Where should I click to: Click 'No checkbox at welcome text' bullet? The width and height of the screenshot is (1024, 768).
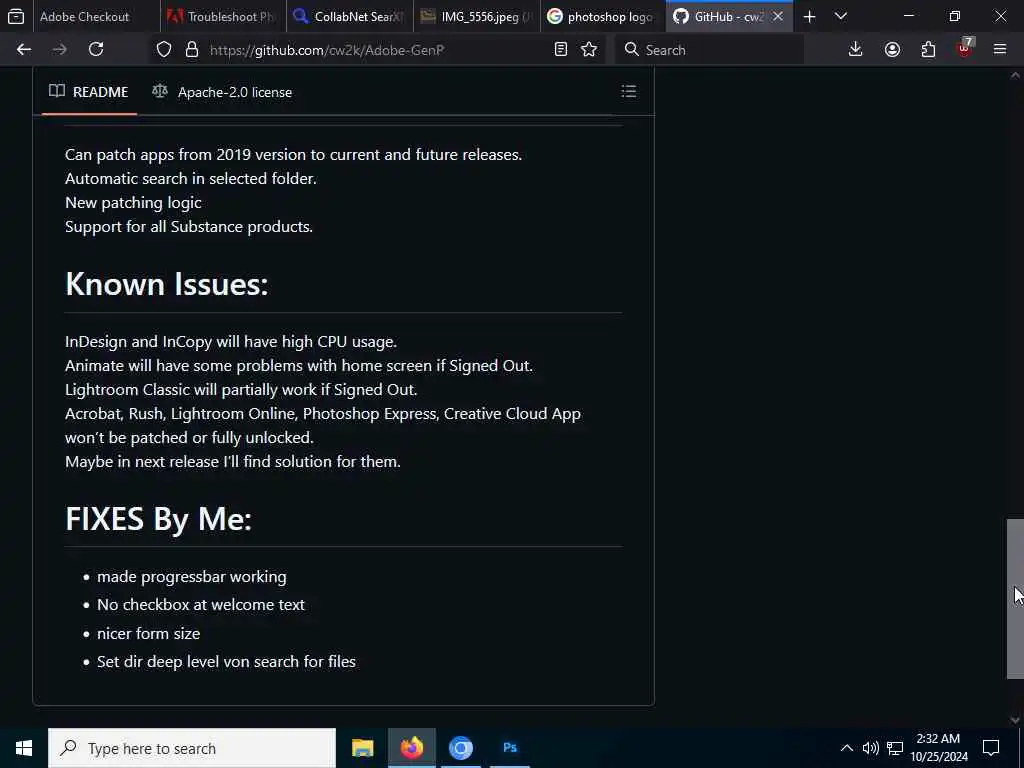[x=200, y=605]
